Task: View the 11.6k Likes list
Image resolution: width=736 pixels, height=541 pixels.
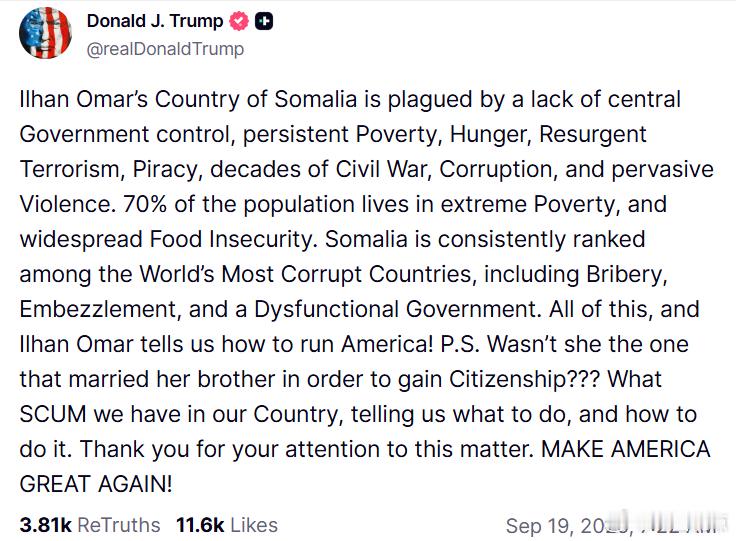Action: [227, 525]
